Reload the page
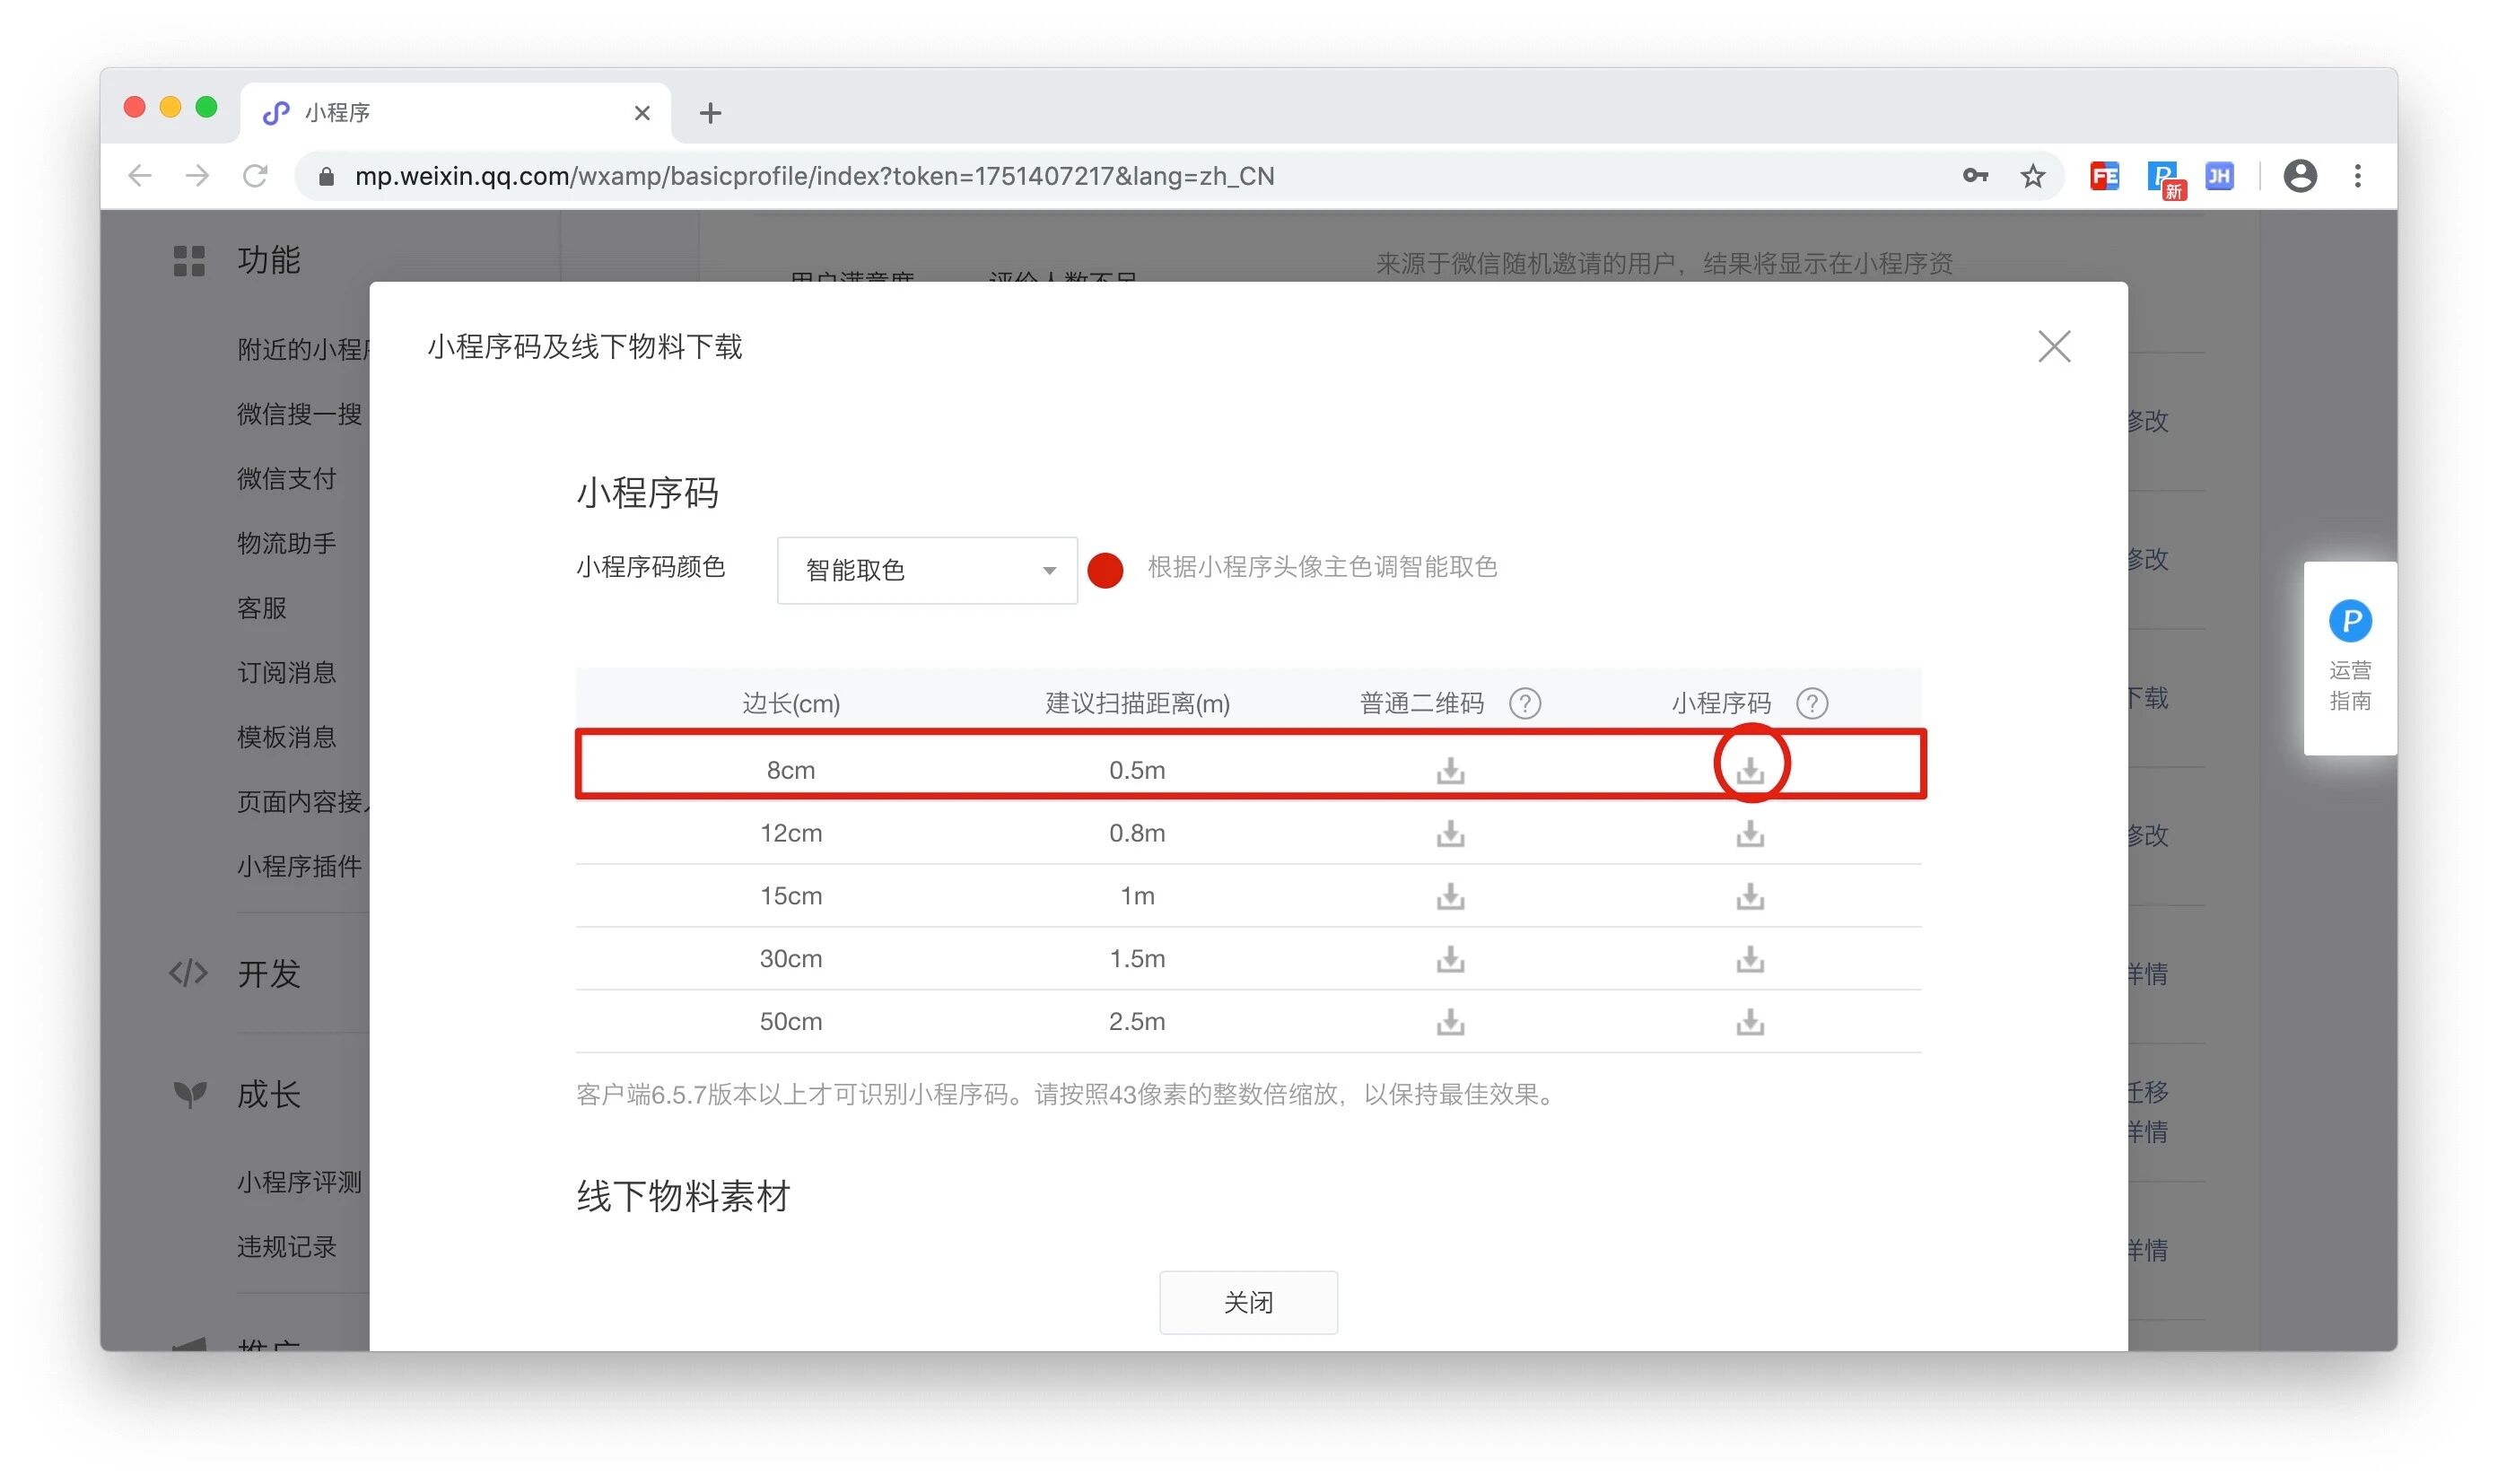Viewport: 2498px width, 1484px height. click(x=256, y=176)
